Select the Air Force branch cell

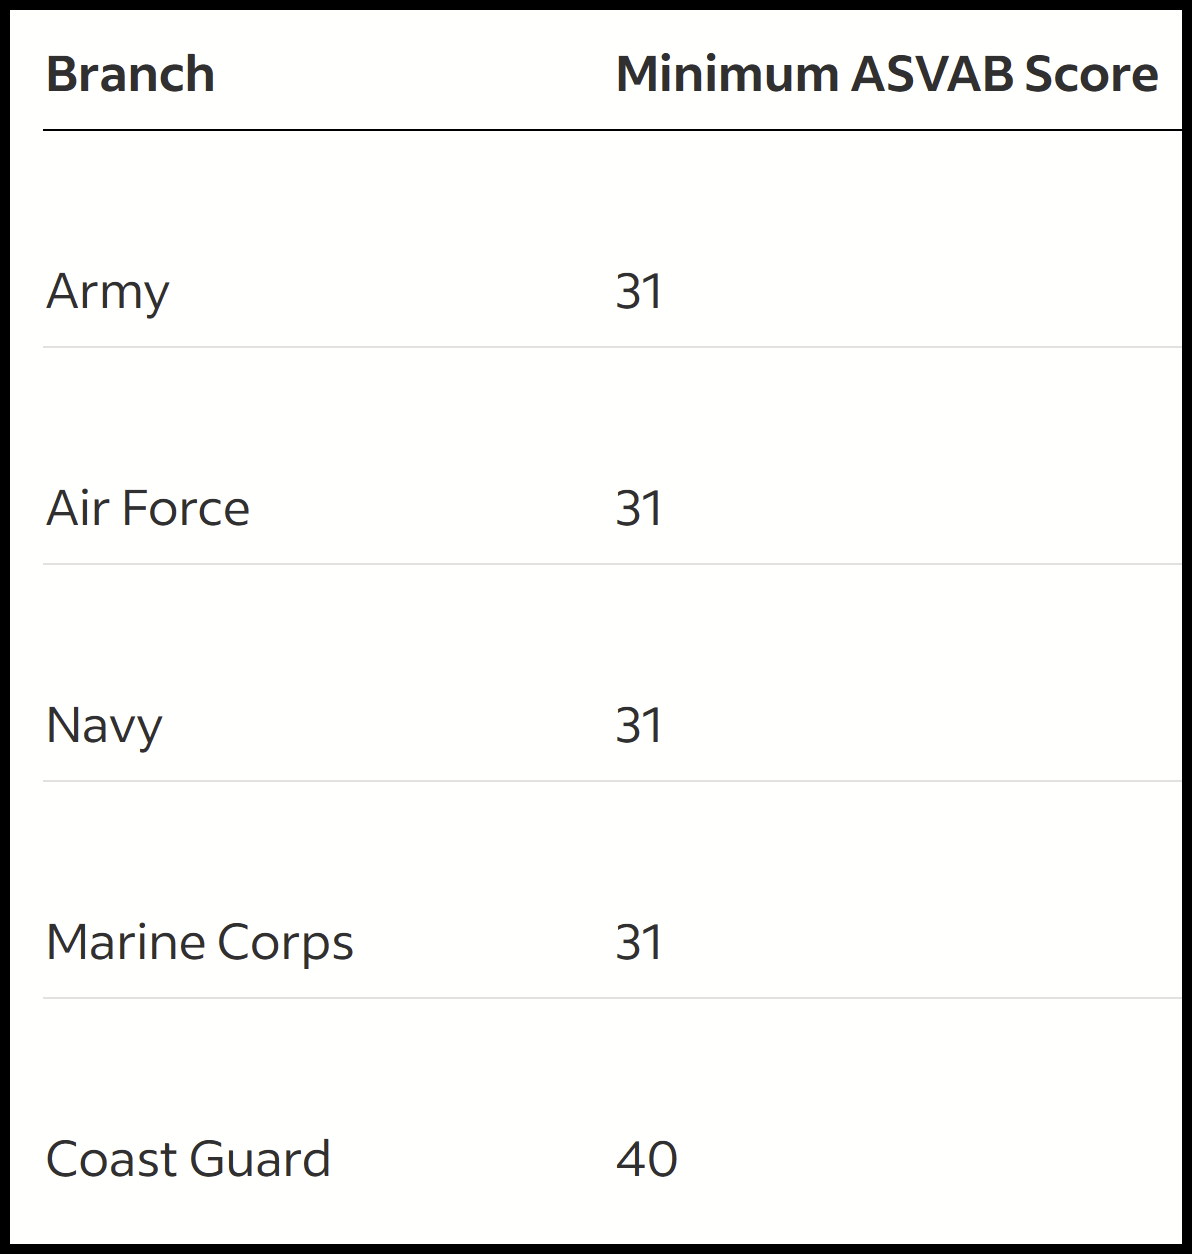148,508
